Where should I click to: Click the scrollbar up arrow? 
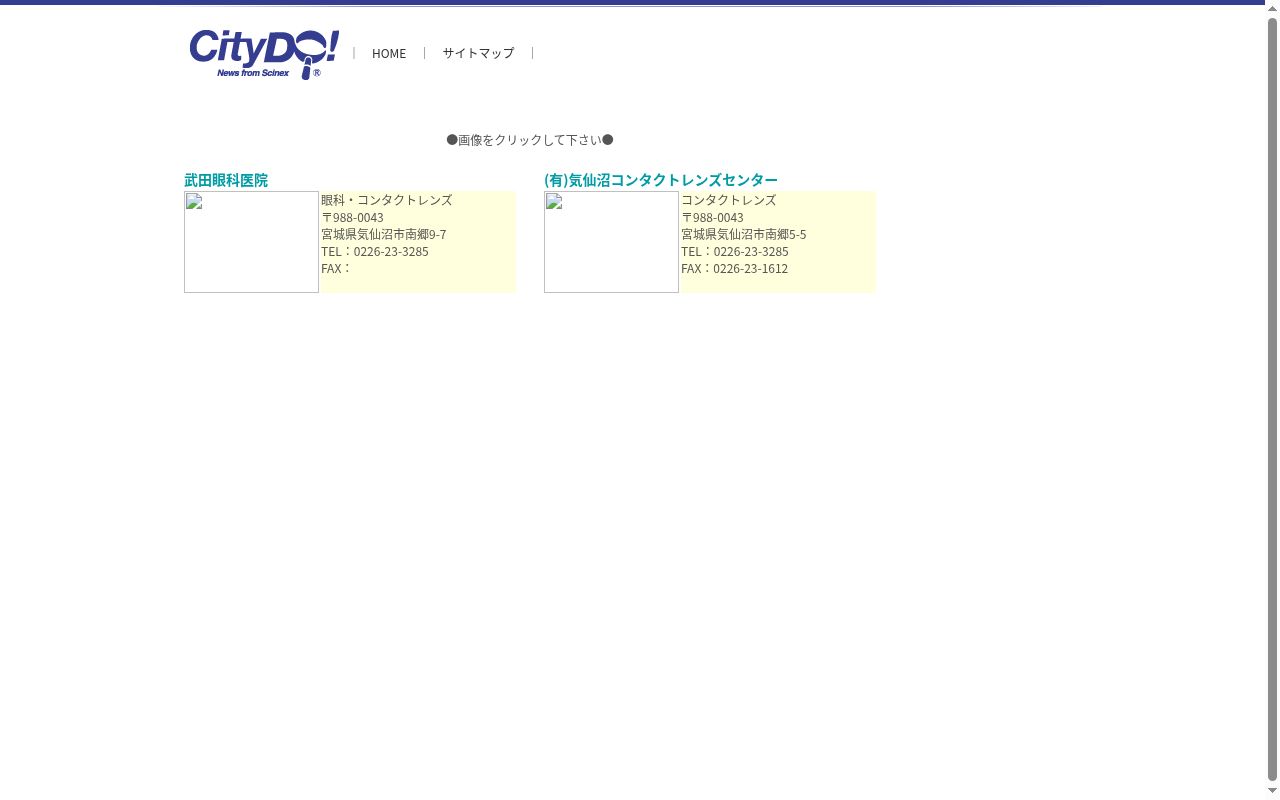click(x=1272, y=8)
